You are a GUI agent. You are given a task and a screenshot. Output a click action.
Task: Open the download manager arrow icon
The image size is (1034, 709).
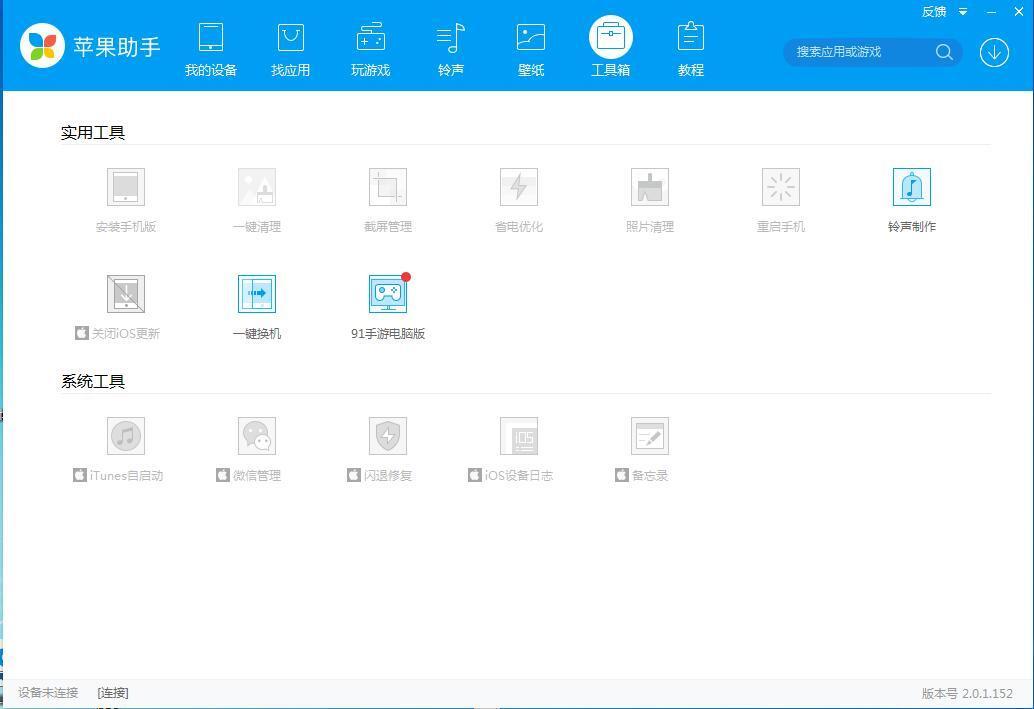pyautogui.click(x=994, y=52)
